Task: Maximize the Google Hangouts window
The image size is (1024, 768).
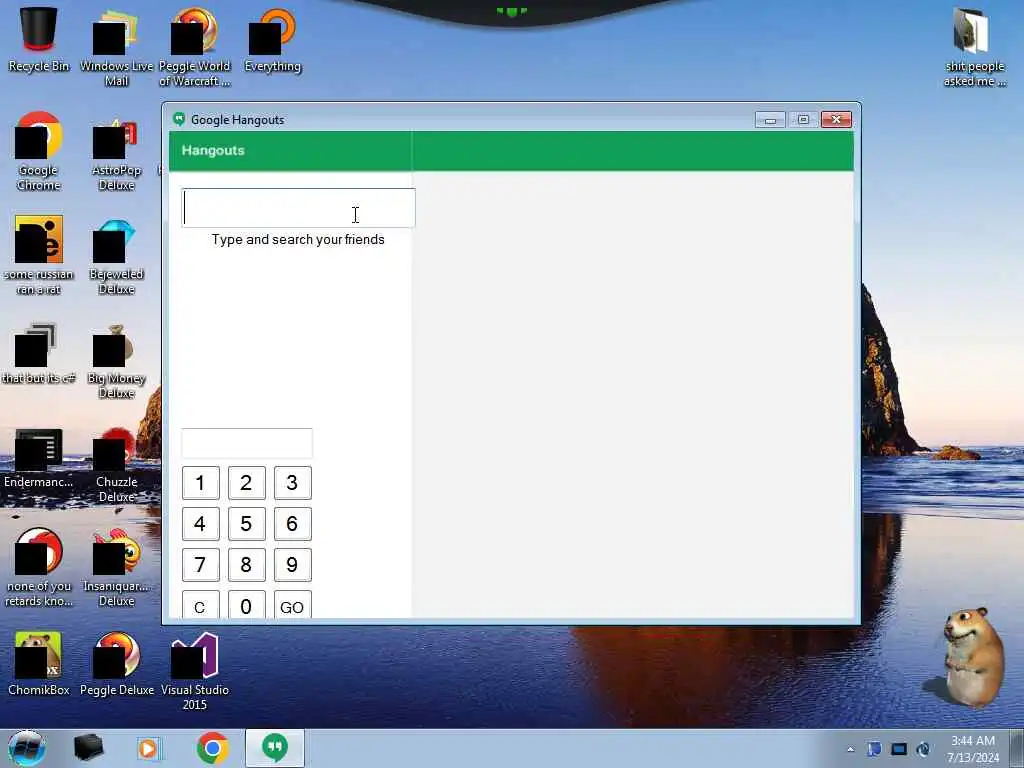Action: point(803,120)
